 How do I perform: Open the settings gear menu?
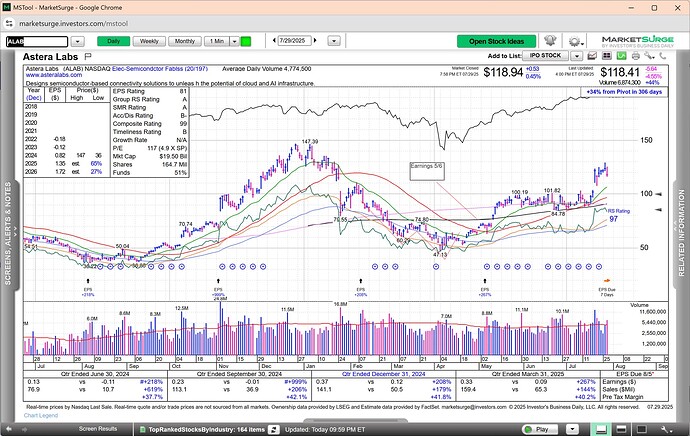click(x=576, y=41)
